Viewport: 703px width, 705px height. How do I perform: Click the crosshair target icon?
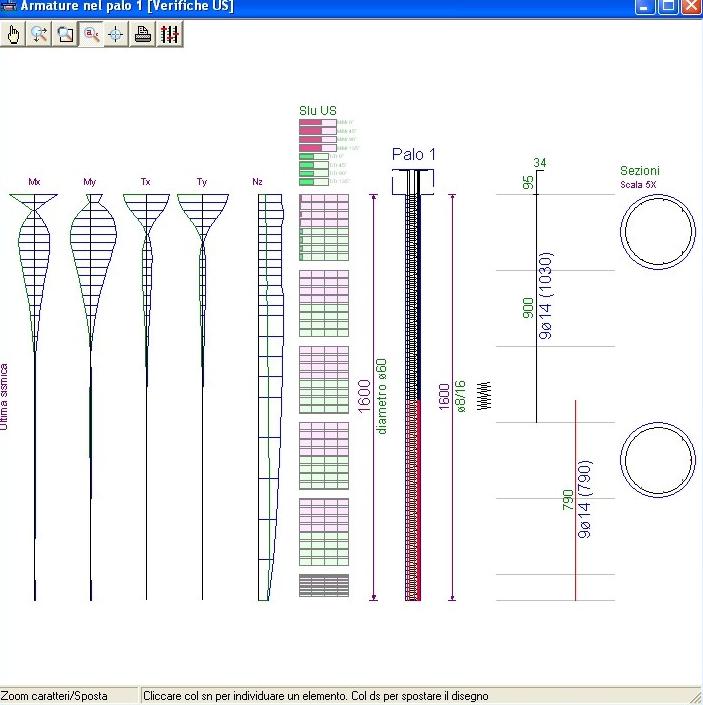(116, 34)
